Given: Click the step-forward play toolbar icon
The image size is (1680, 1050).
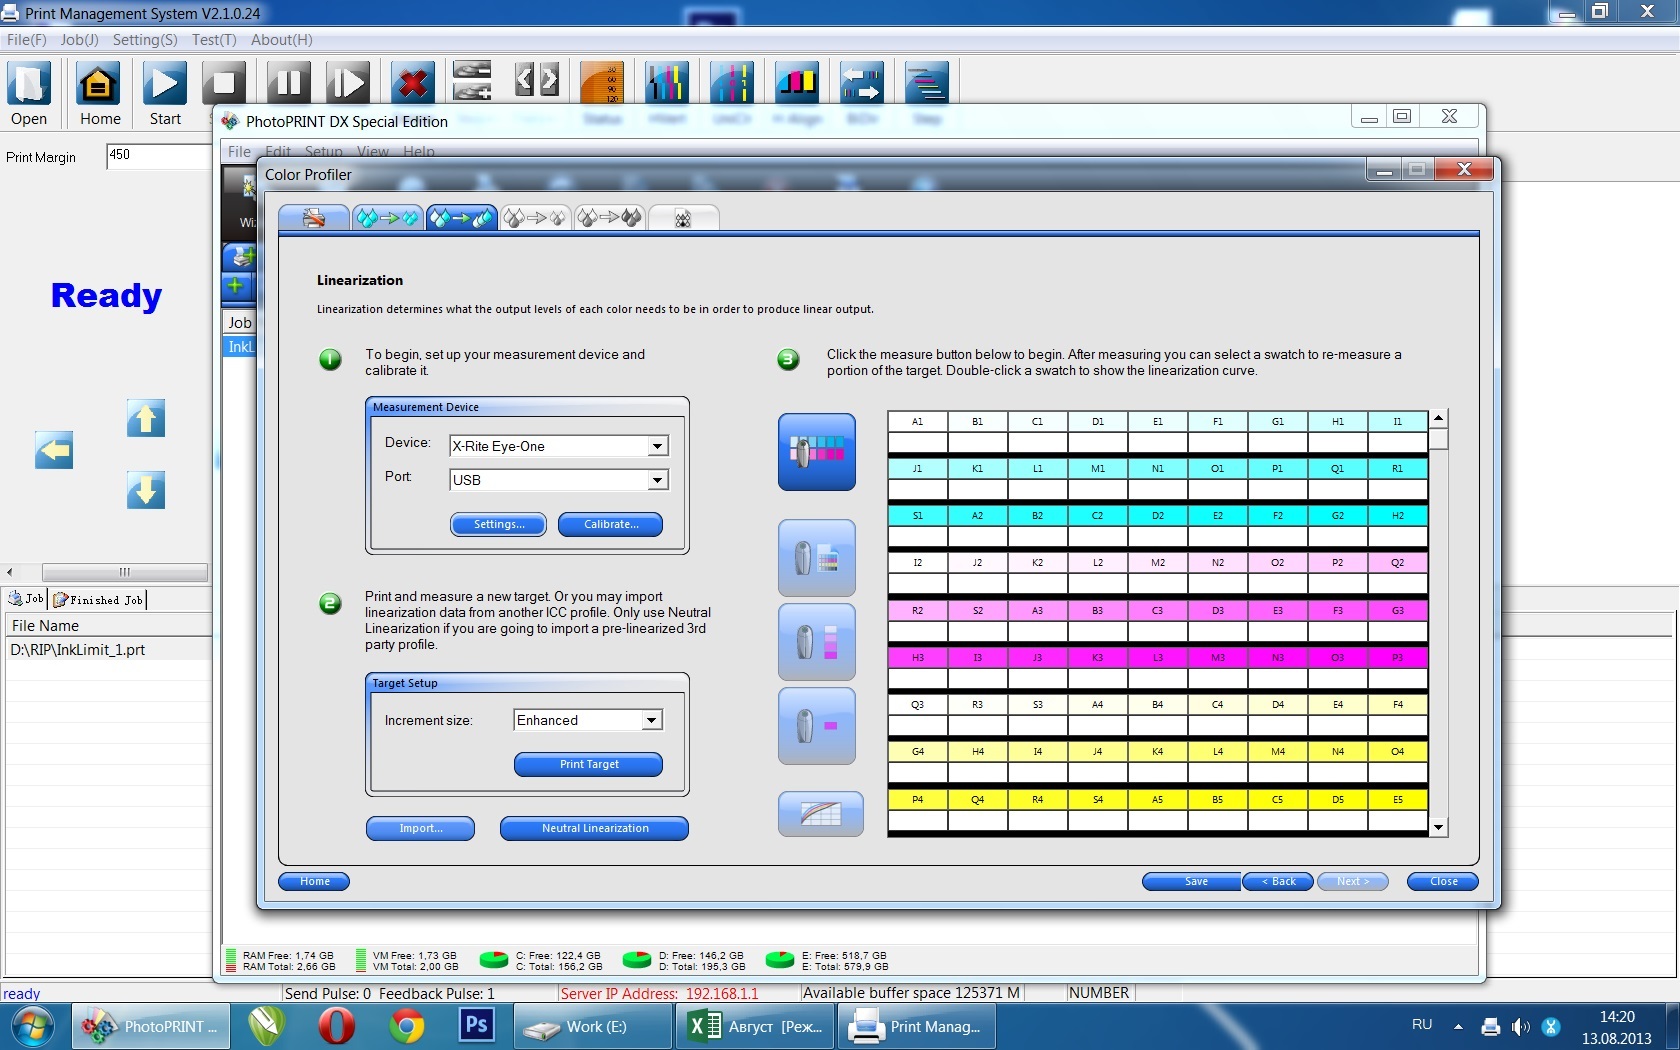Looking at the screenshot, I should pos(348,84).
